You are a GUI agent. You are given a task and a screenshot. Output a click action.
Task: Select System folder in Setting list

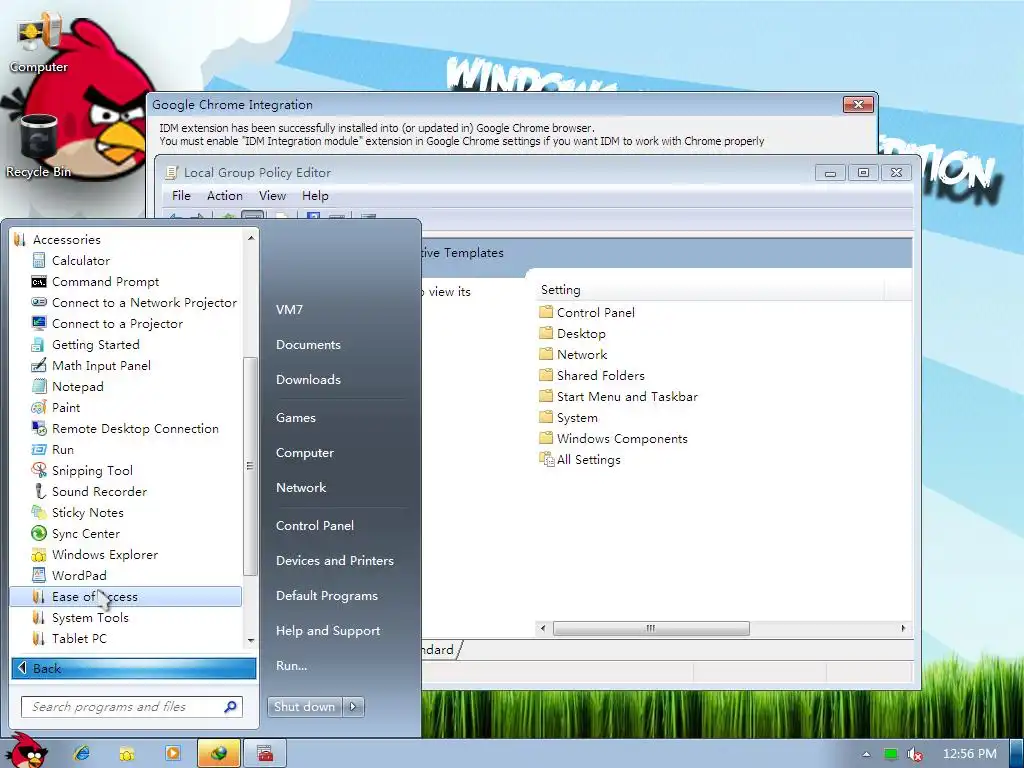click(x=568, y=417)
